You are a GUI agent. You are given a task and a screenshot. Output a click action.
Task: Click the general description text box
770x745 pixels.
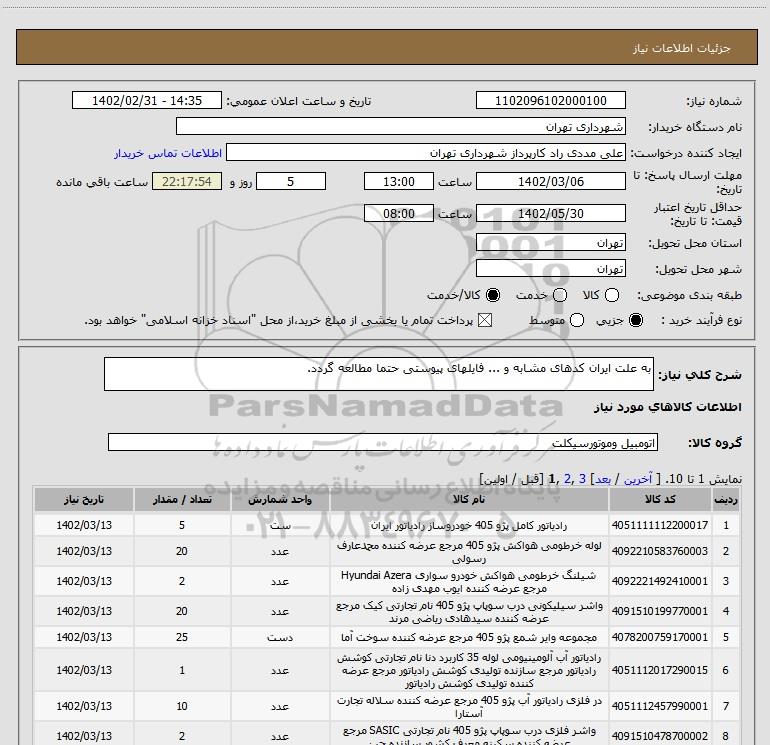coord(379,374)
